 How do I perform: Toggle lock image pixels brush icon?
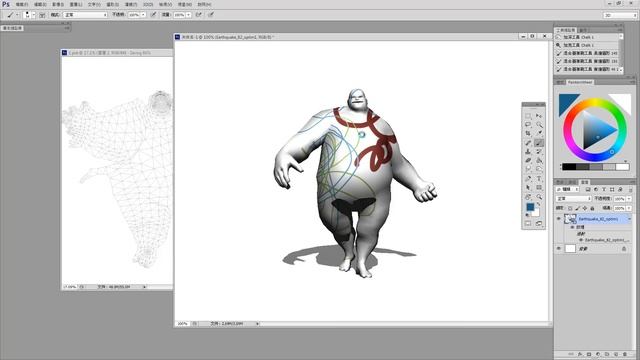pos(578,208)
